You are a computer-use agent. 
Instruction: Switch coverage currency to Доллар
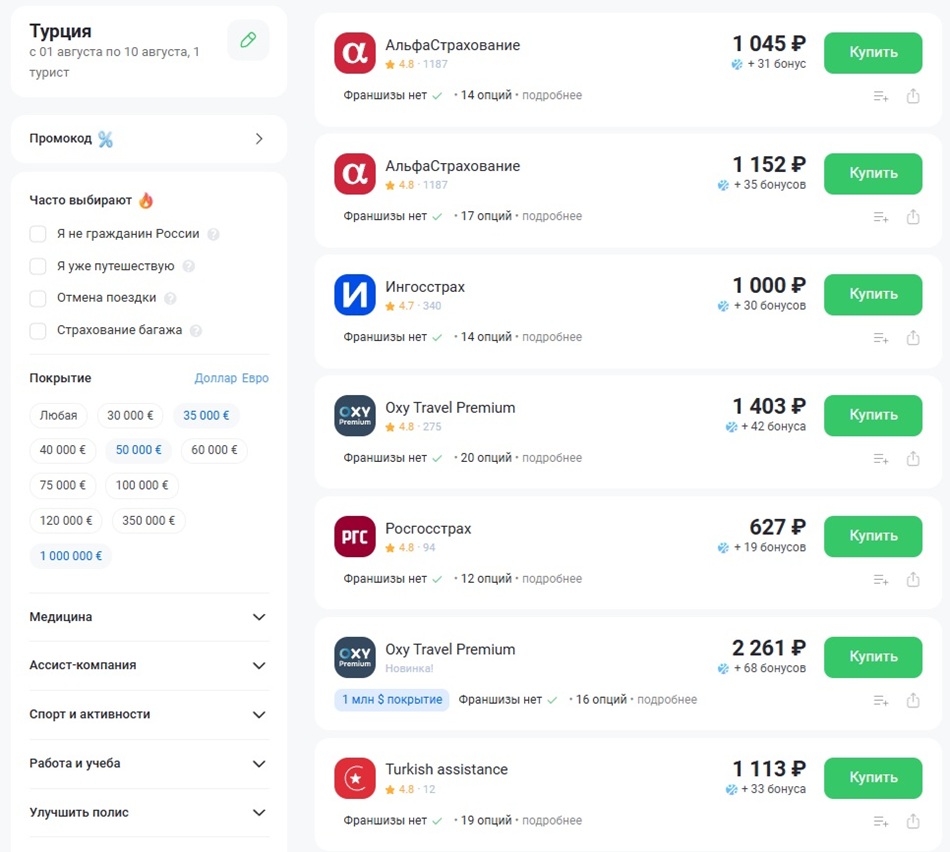click(x=215, y=378)
